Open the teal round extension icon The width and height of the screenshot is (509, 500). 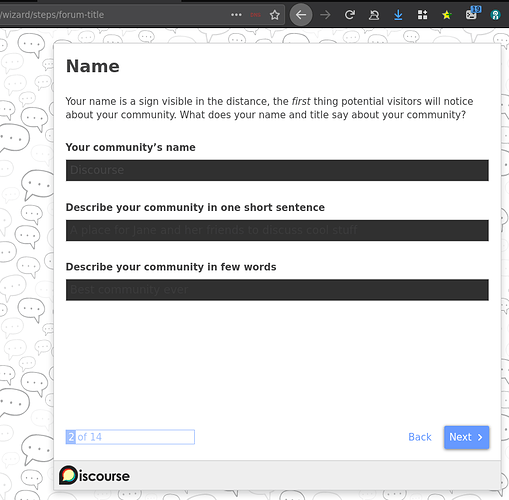[495, 15]
